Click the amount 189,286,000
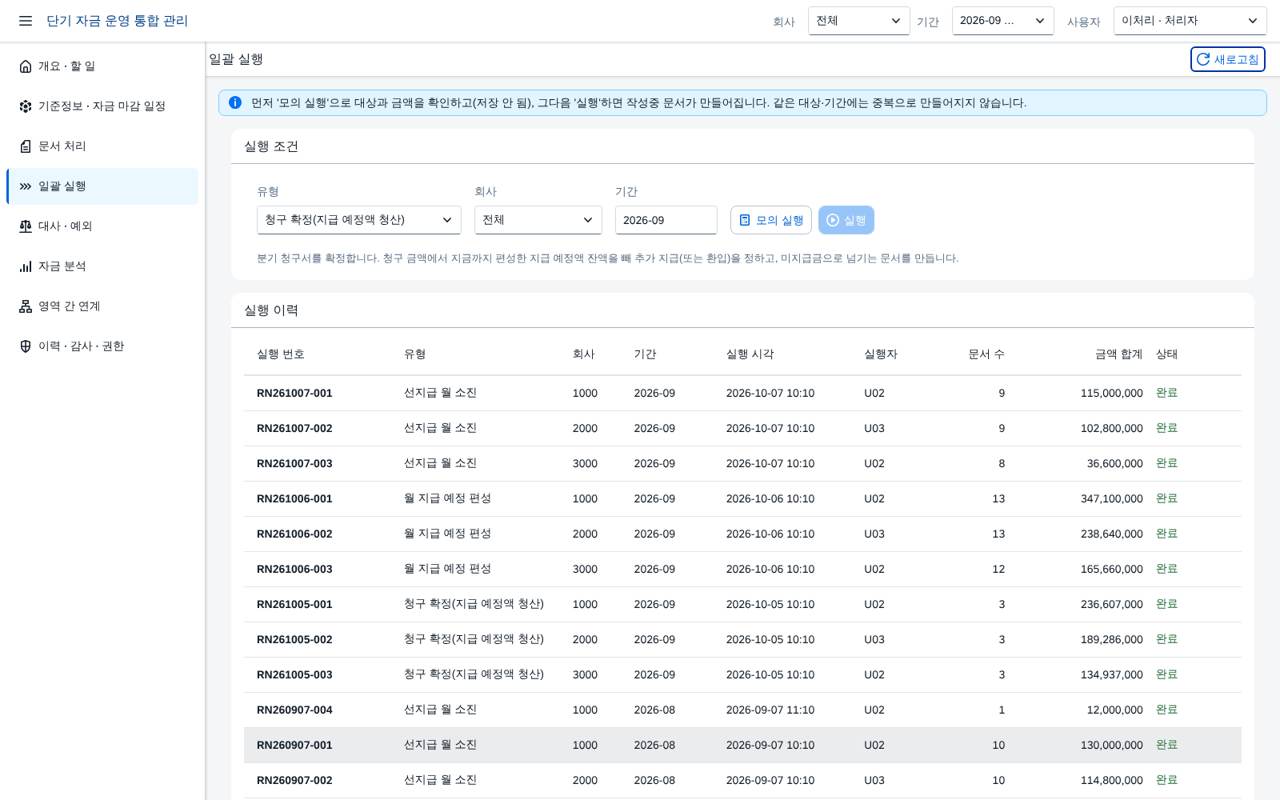The width and height of the screenshot is (1280, 800). coord(1111,639)
